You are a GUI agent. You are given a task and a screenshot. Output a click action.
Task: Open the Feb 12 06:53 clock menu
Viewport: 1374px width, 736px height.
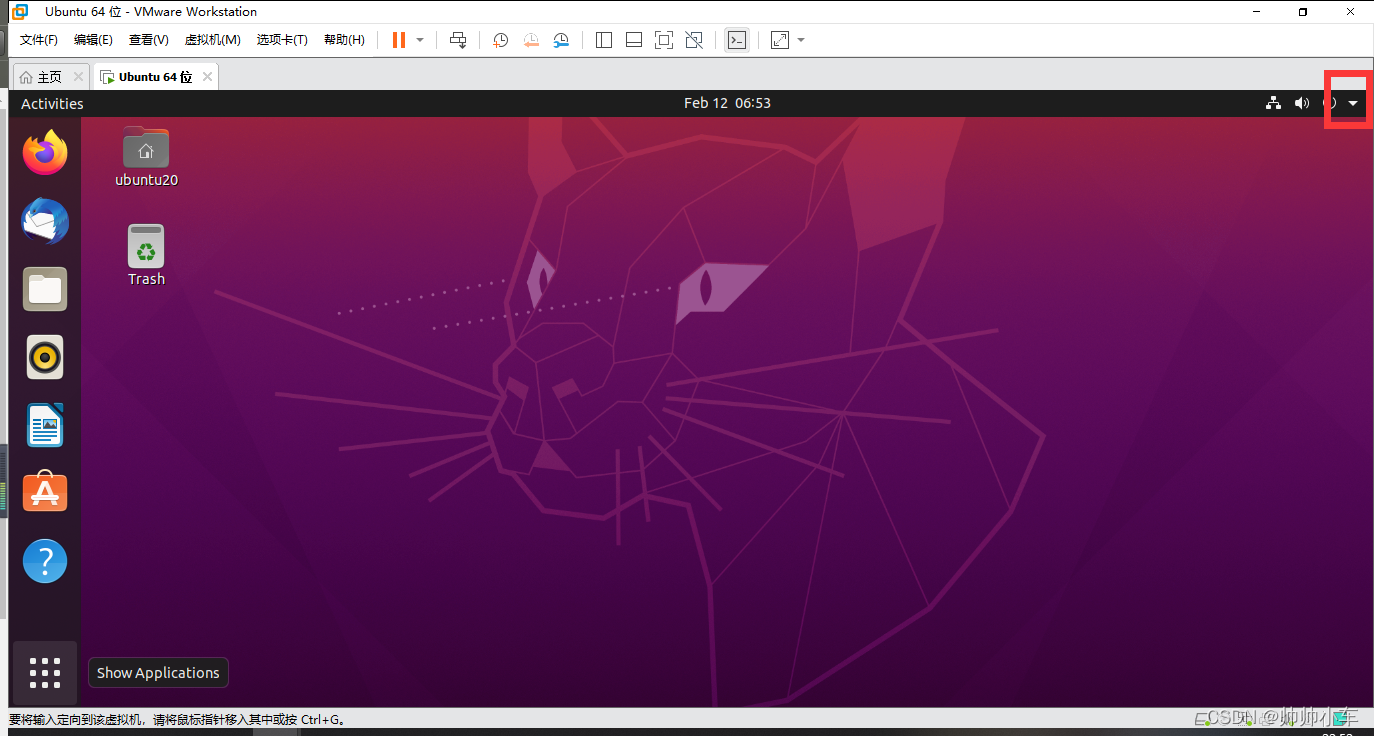click(727, 103)
